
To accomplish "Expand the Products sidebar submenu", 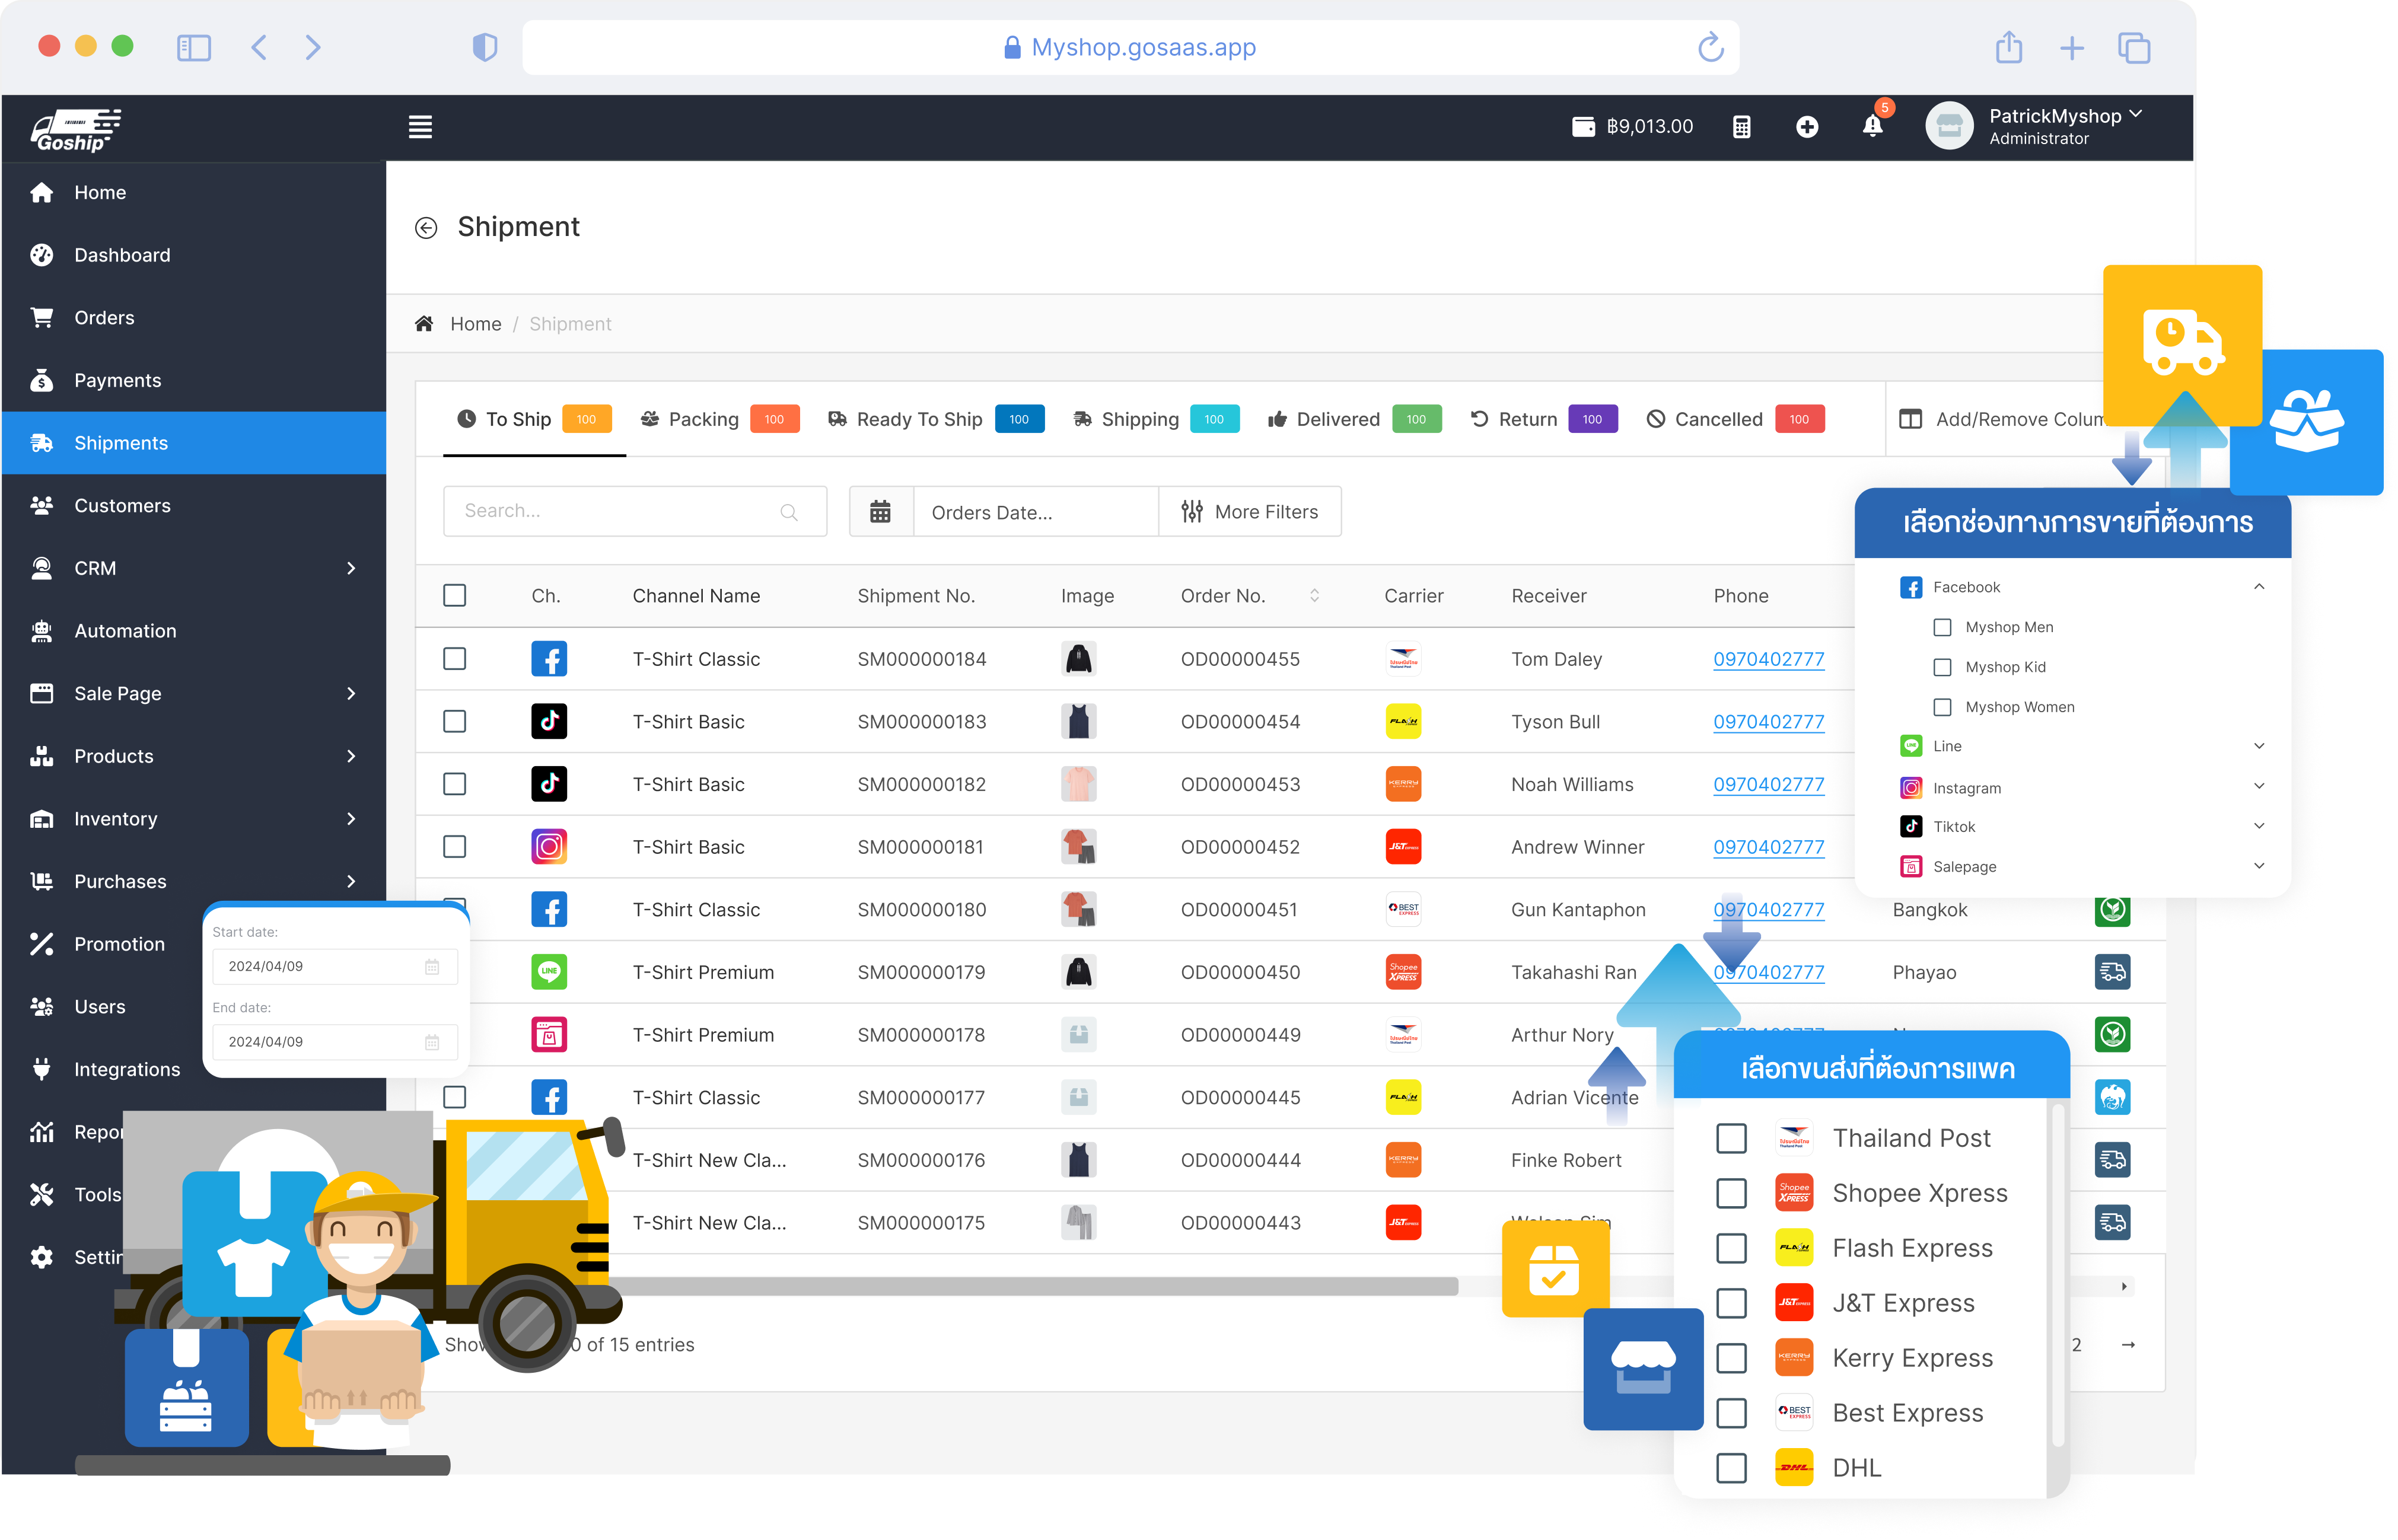I will (x=351, y=756).
